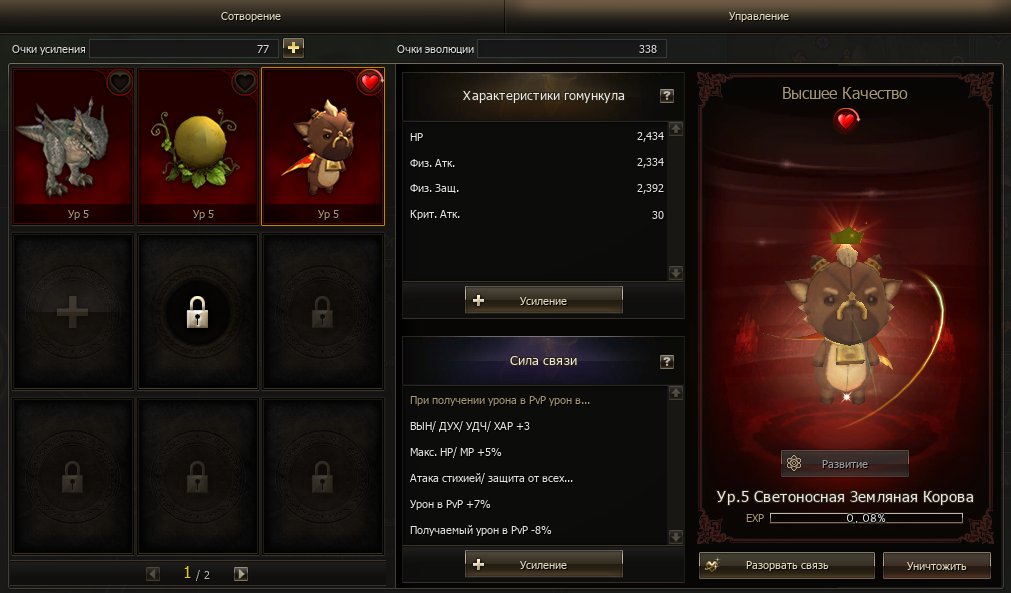Select the dragon homunculus card
Viewport: 1011px width, 593px height.
click(73, 146)
